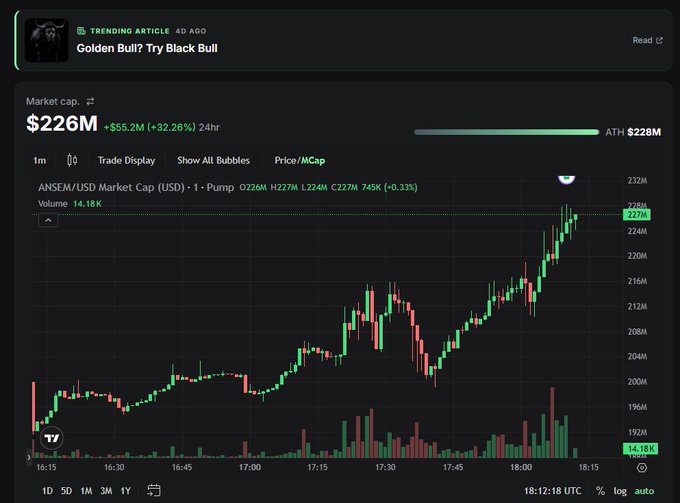
Task: Toggle log scale mode
Action: click(x=620, y=491)
